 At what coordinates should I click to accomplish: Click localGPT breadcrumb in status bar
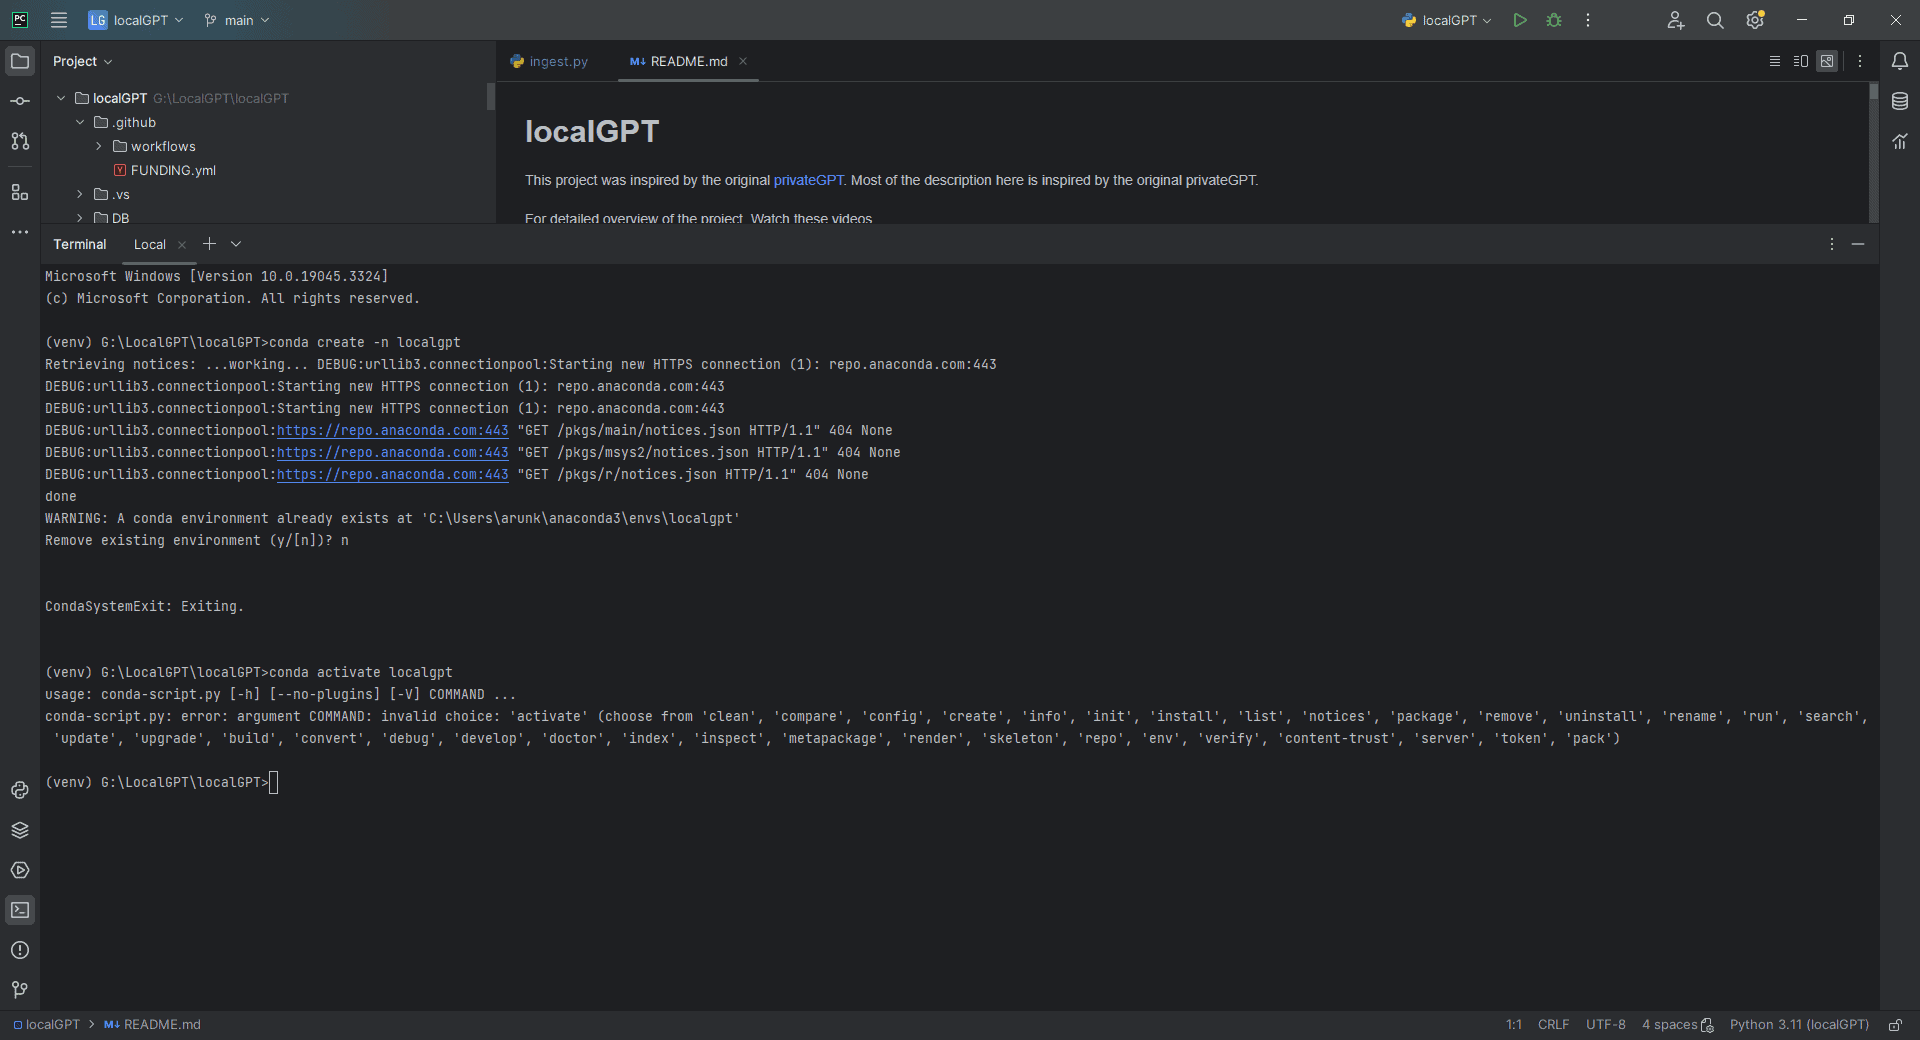tap(46, 1025)
